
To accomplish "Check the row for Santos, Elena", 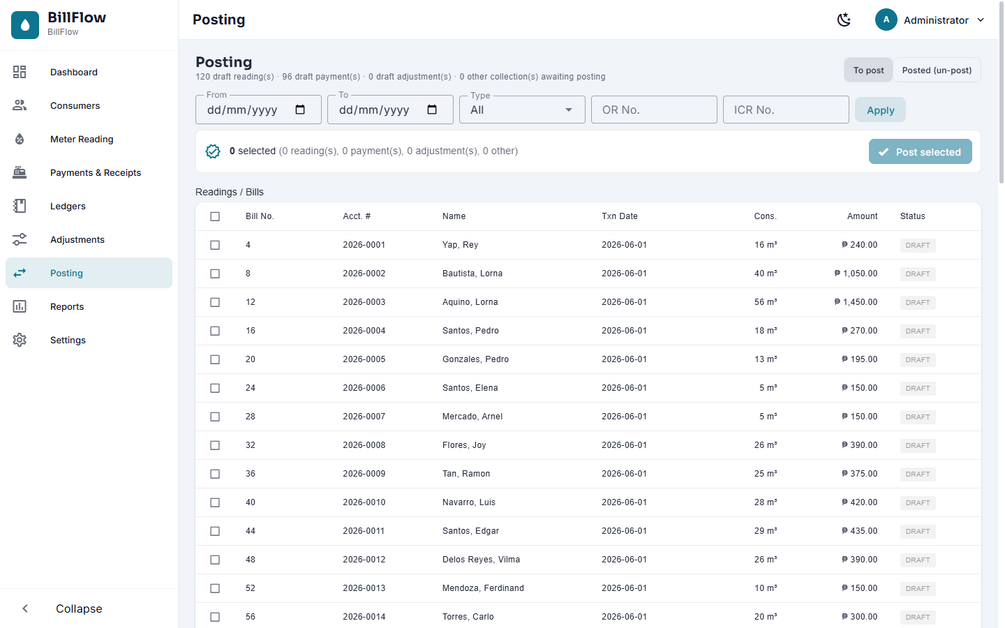I will pos(215,388).
